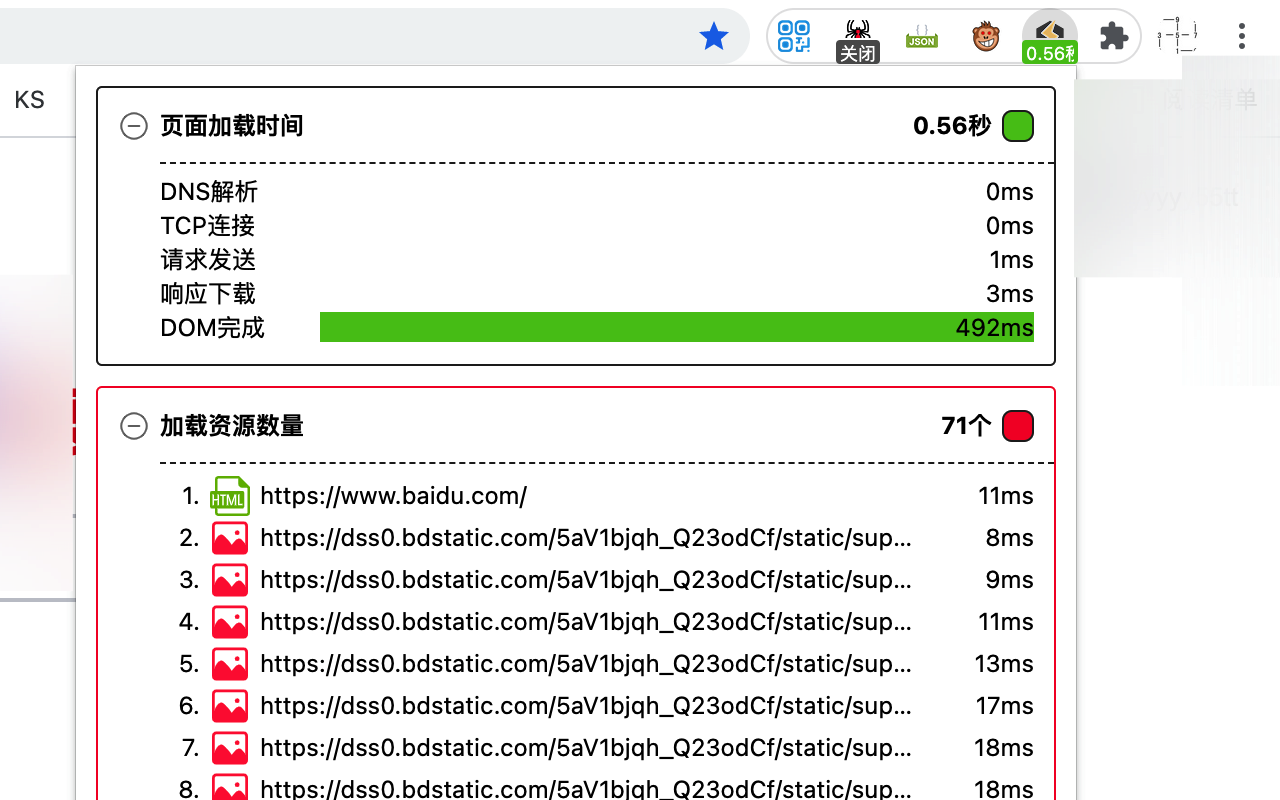Open the JSON extension icon

[922, 37]
